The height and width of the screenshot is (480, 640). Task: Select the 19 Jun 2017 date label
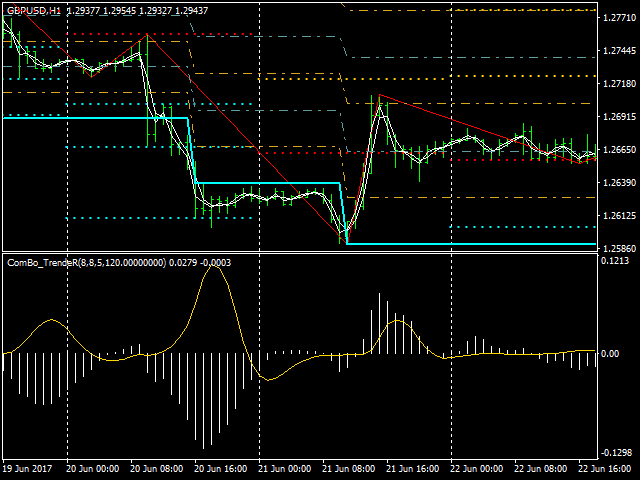(x=26, y=469)
